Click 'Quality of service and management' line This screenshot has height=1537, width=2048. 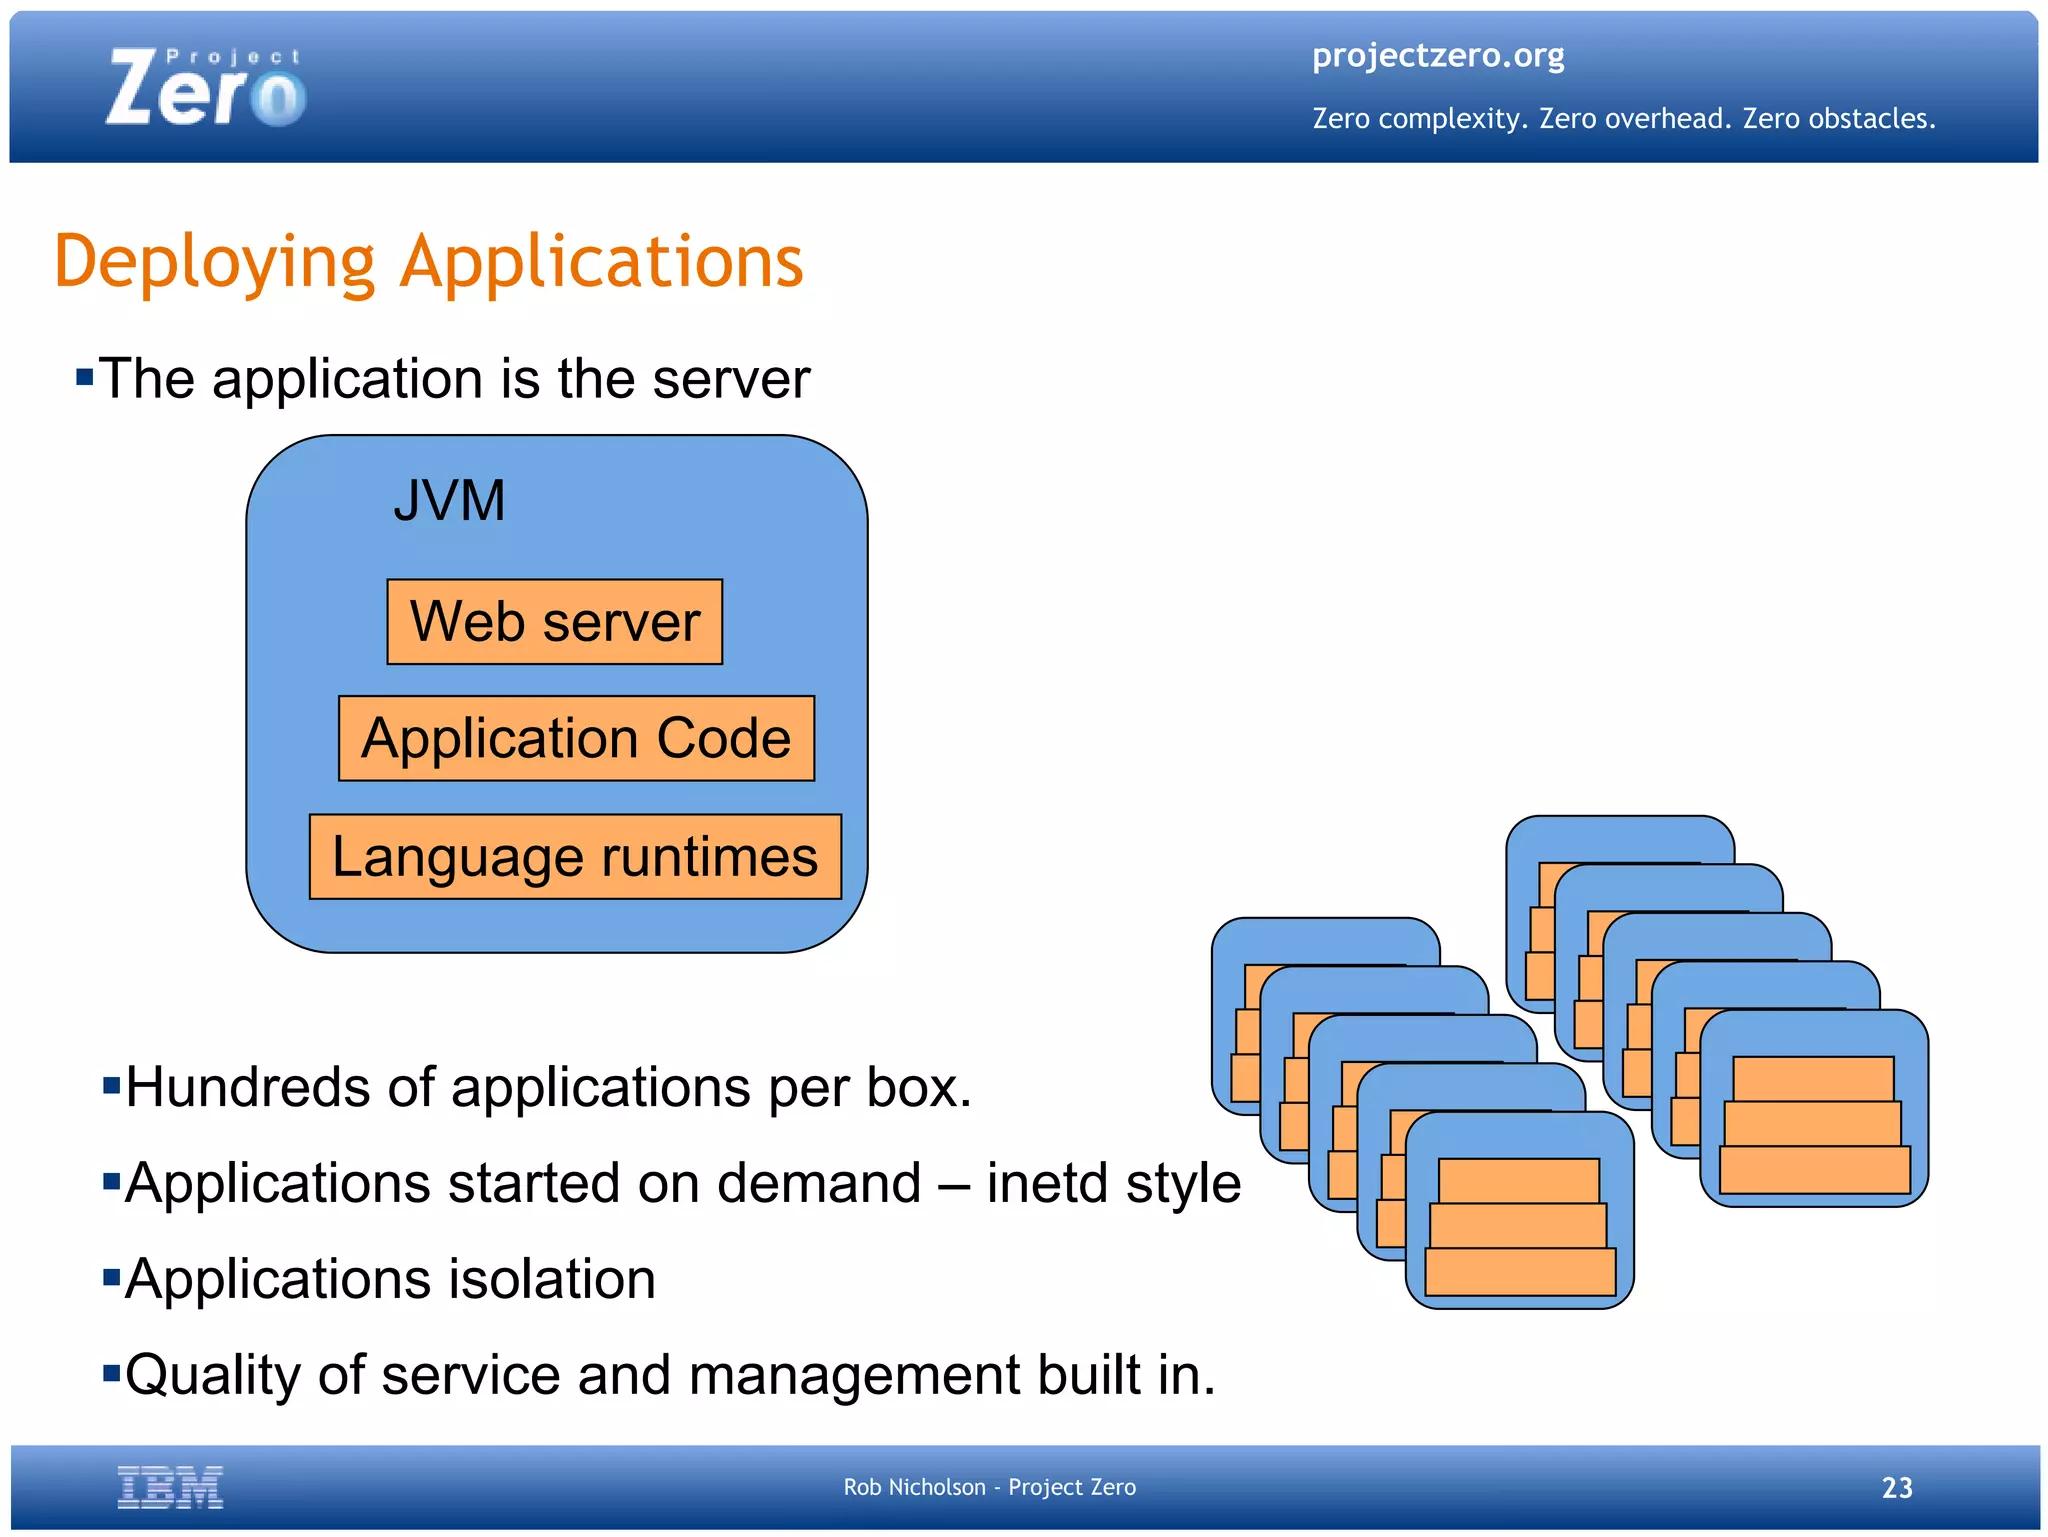pos(670,1375)
